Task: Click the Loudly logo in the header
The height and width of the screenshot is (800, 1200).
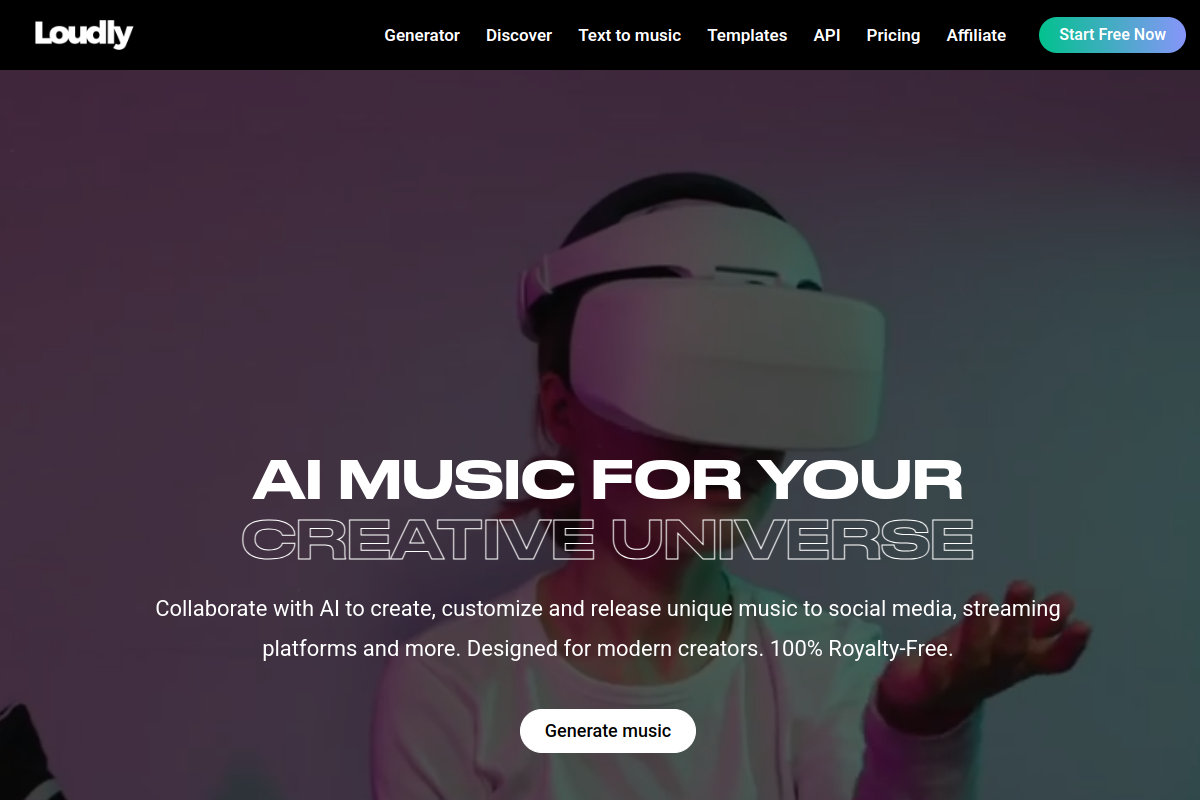Action: click(x=83, y=34)
